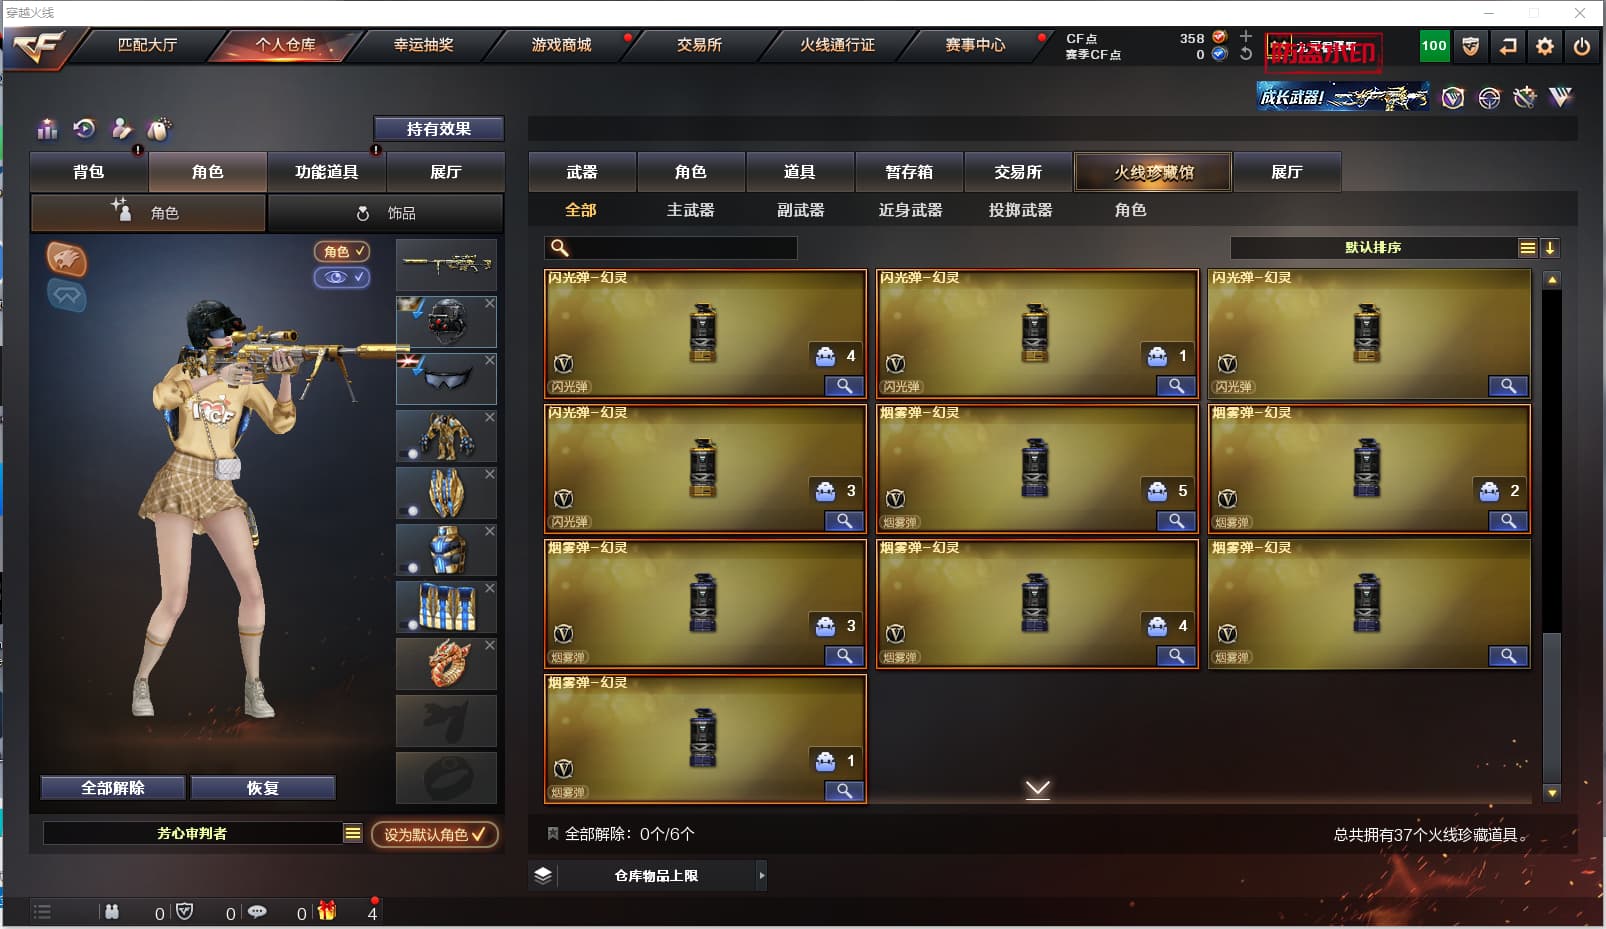Open the settings gear icon
The height and width of the screenshot is (929, 1606).
point(1545,46)
